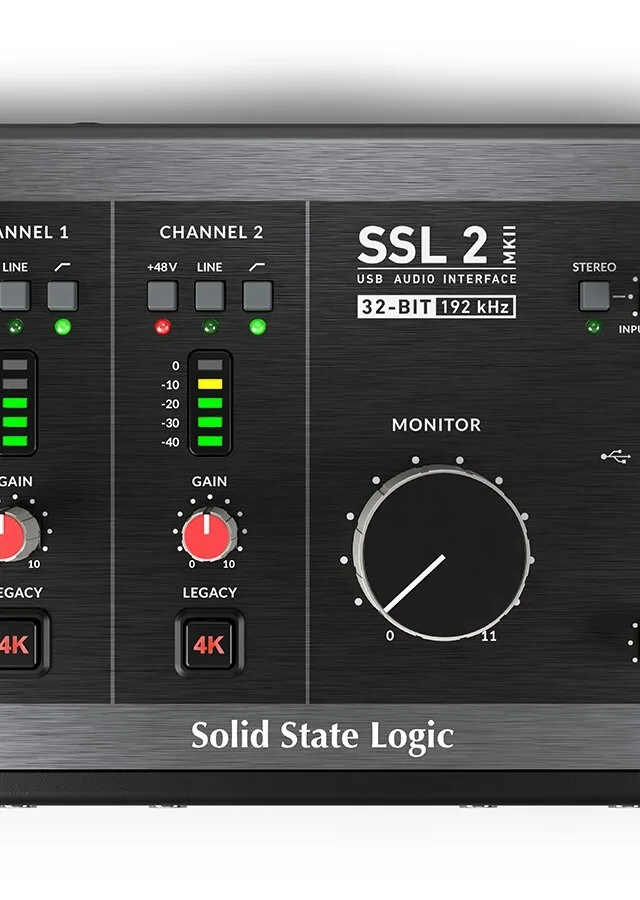Toggle the Channel 1 LINE button
Viewport: 640px width, 900px height.
(14, 296)
